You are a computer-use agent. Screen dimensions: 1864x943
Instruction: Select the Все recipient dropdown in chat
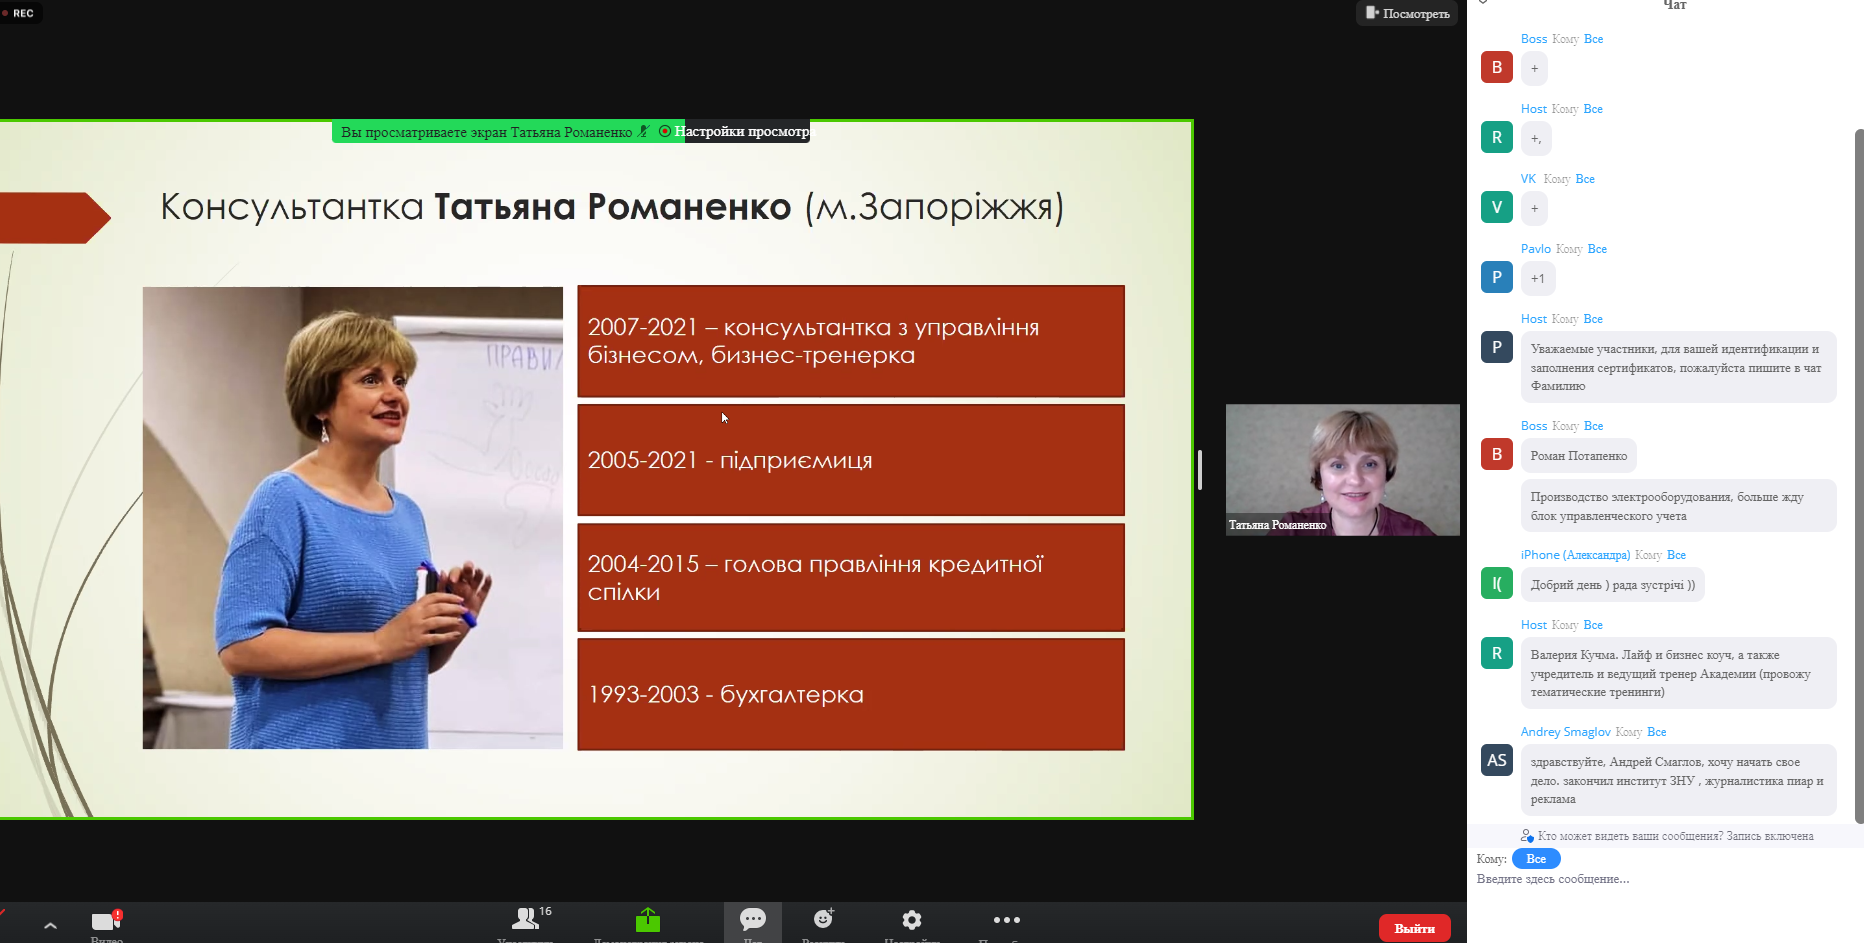pos(1536,859)
